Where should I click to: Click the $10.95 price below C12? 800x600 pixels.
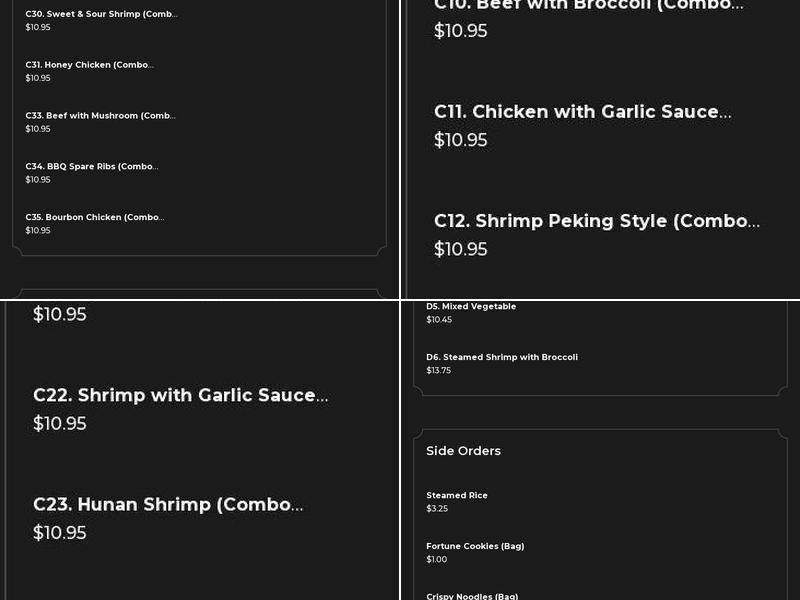pos(460,249)
